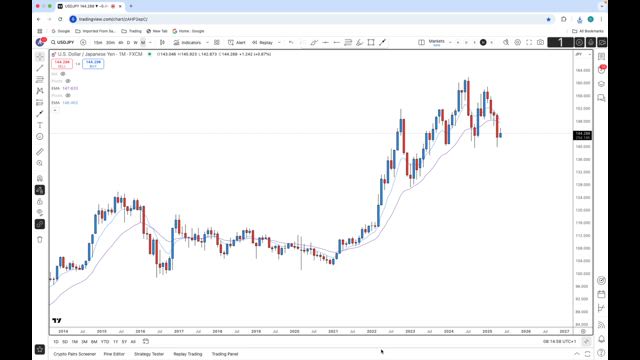Click the blue BUY price button
Screen dimensions: 640x360
[93, 64]
